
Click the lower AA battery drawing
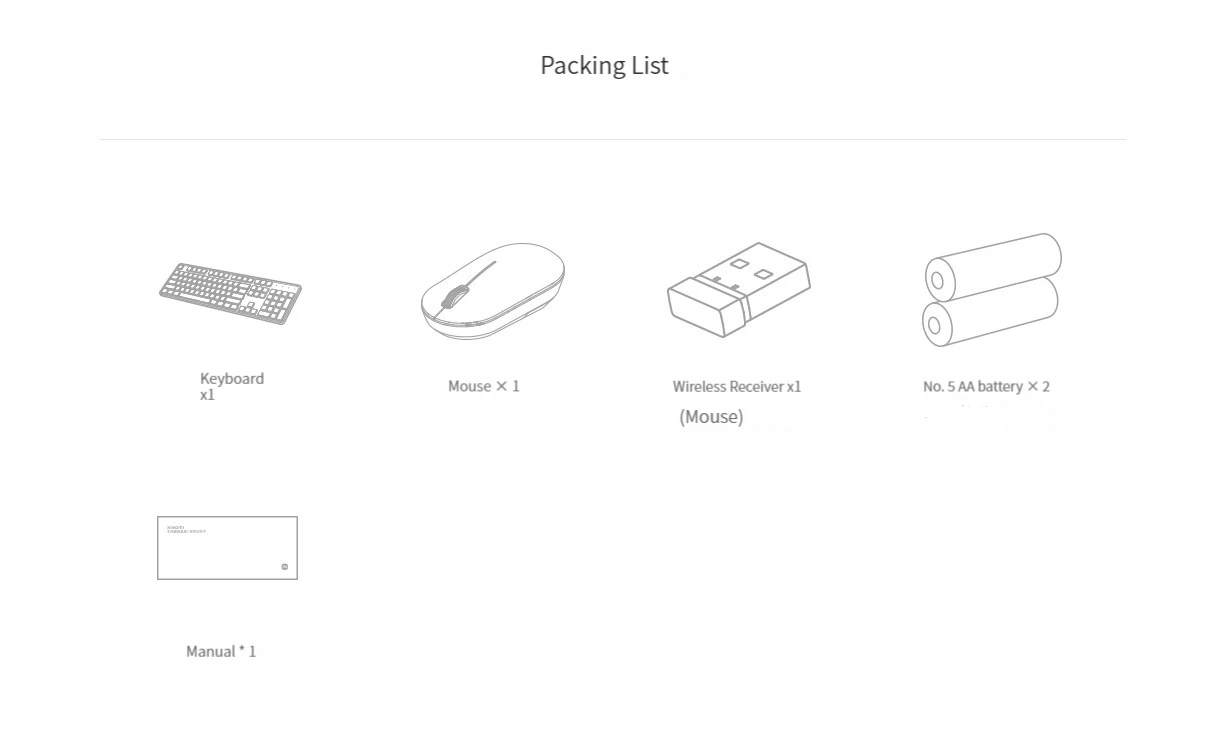click(990, 312)
